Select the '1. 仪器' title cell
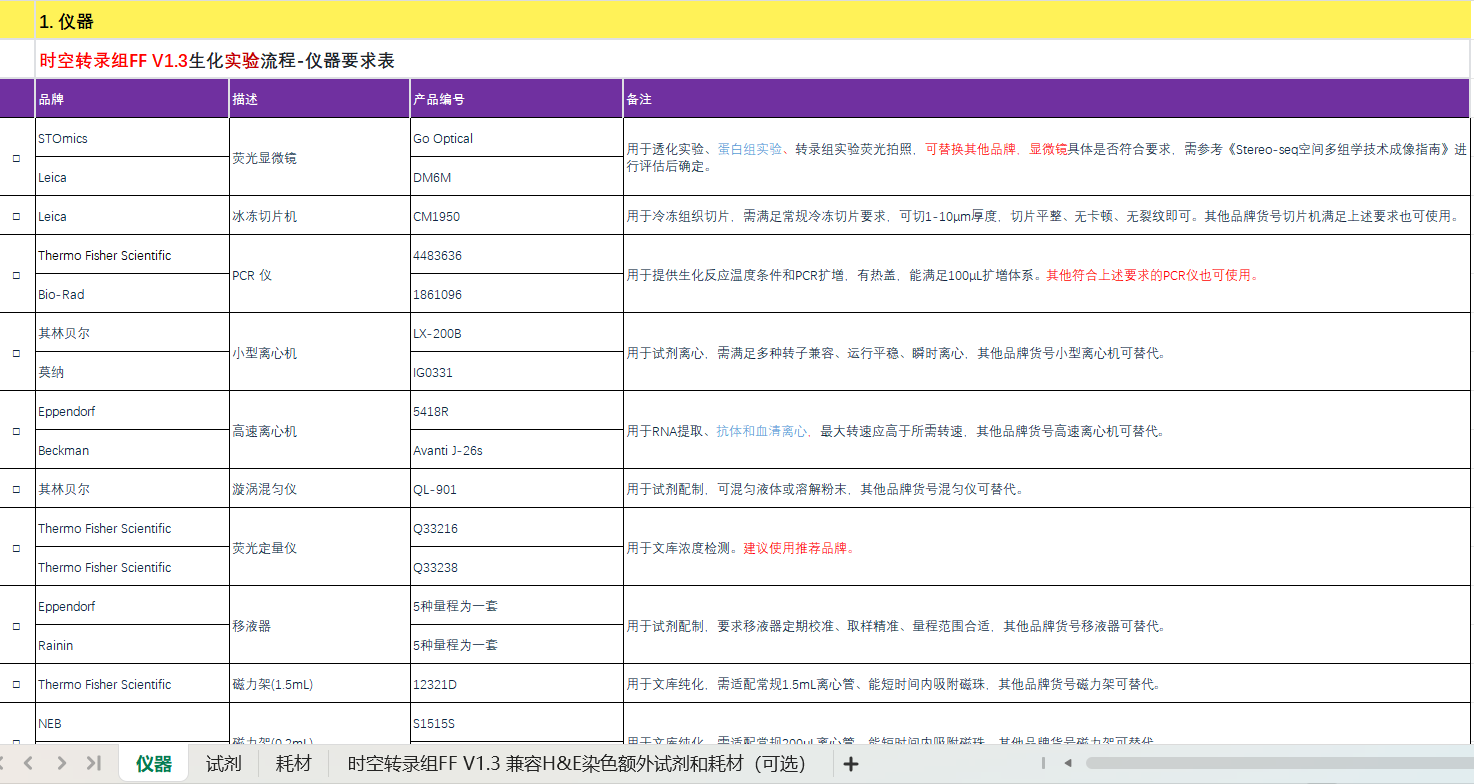1474x784 pixels. coord(752,21)
